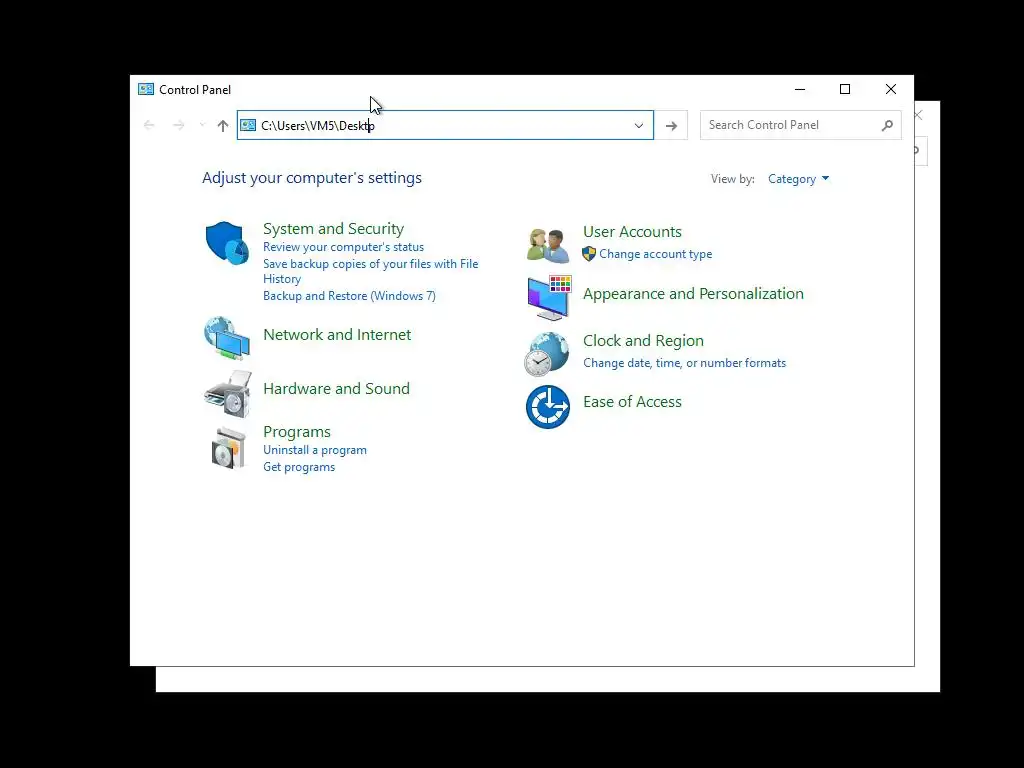
Task: Open the Appearance and Personalization monitor icon
Action: point(549,298)
